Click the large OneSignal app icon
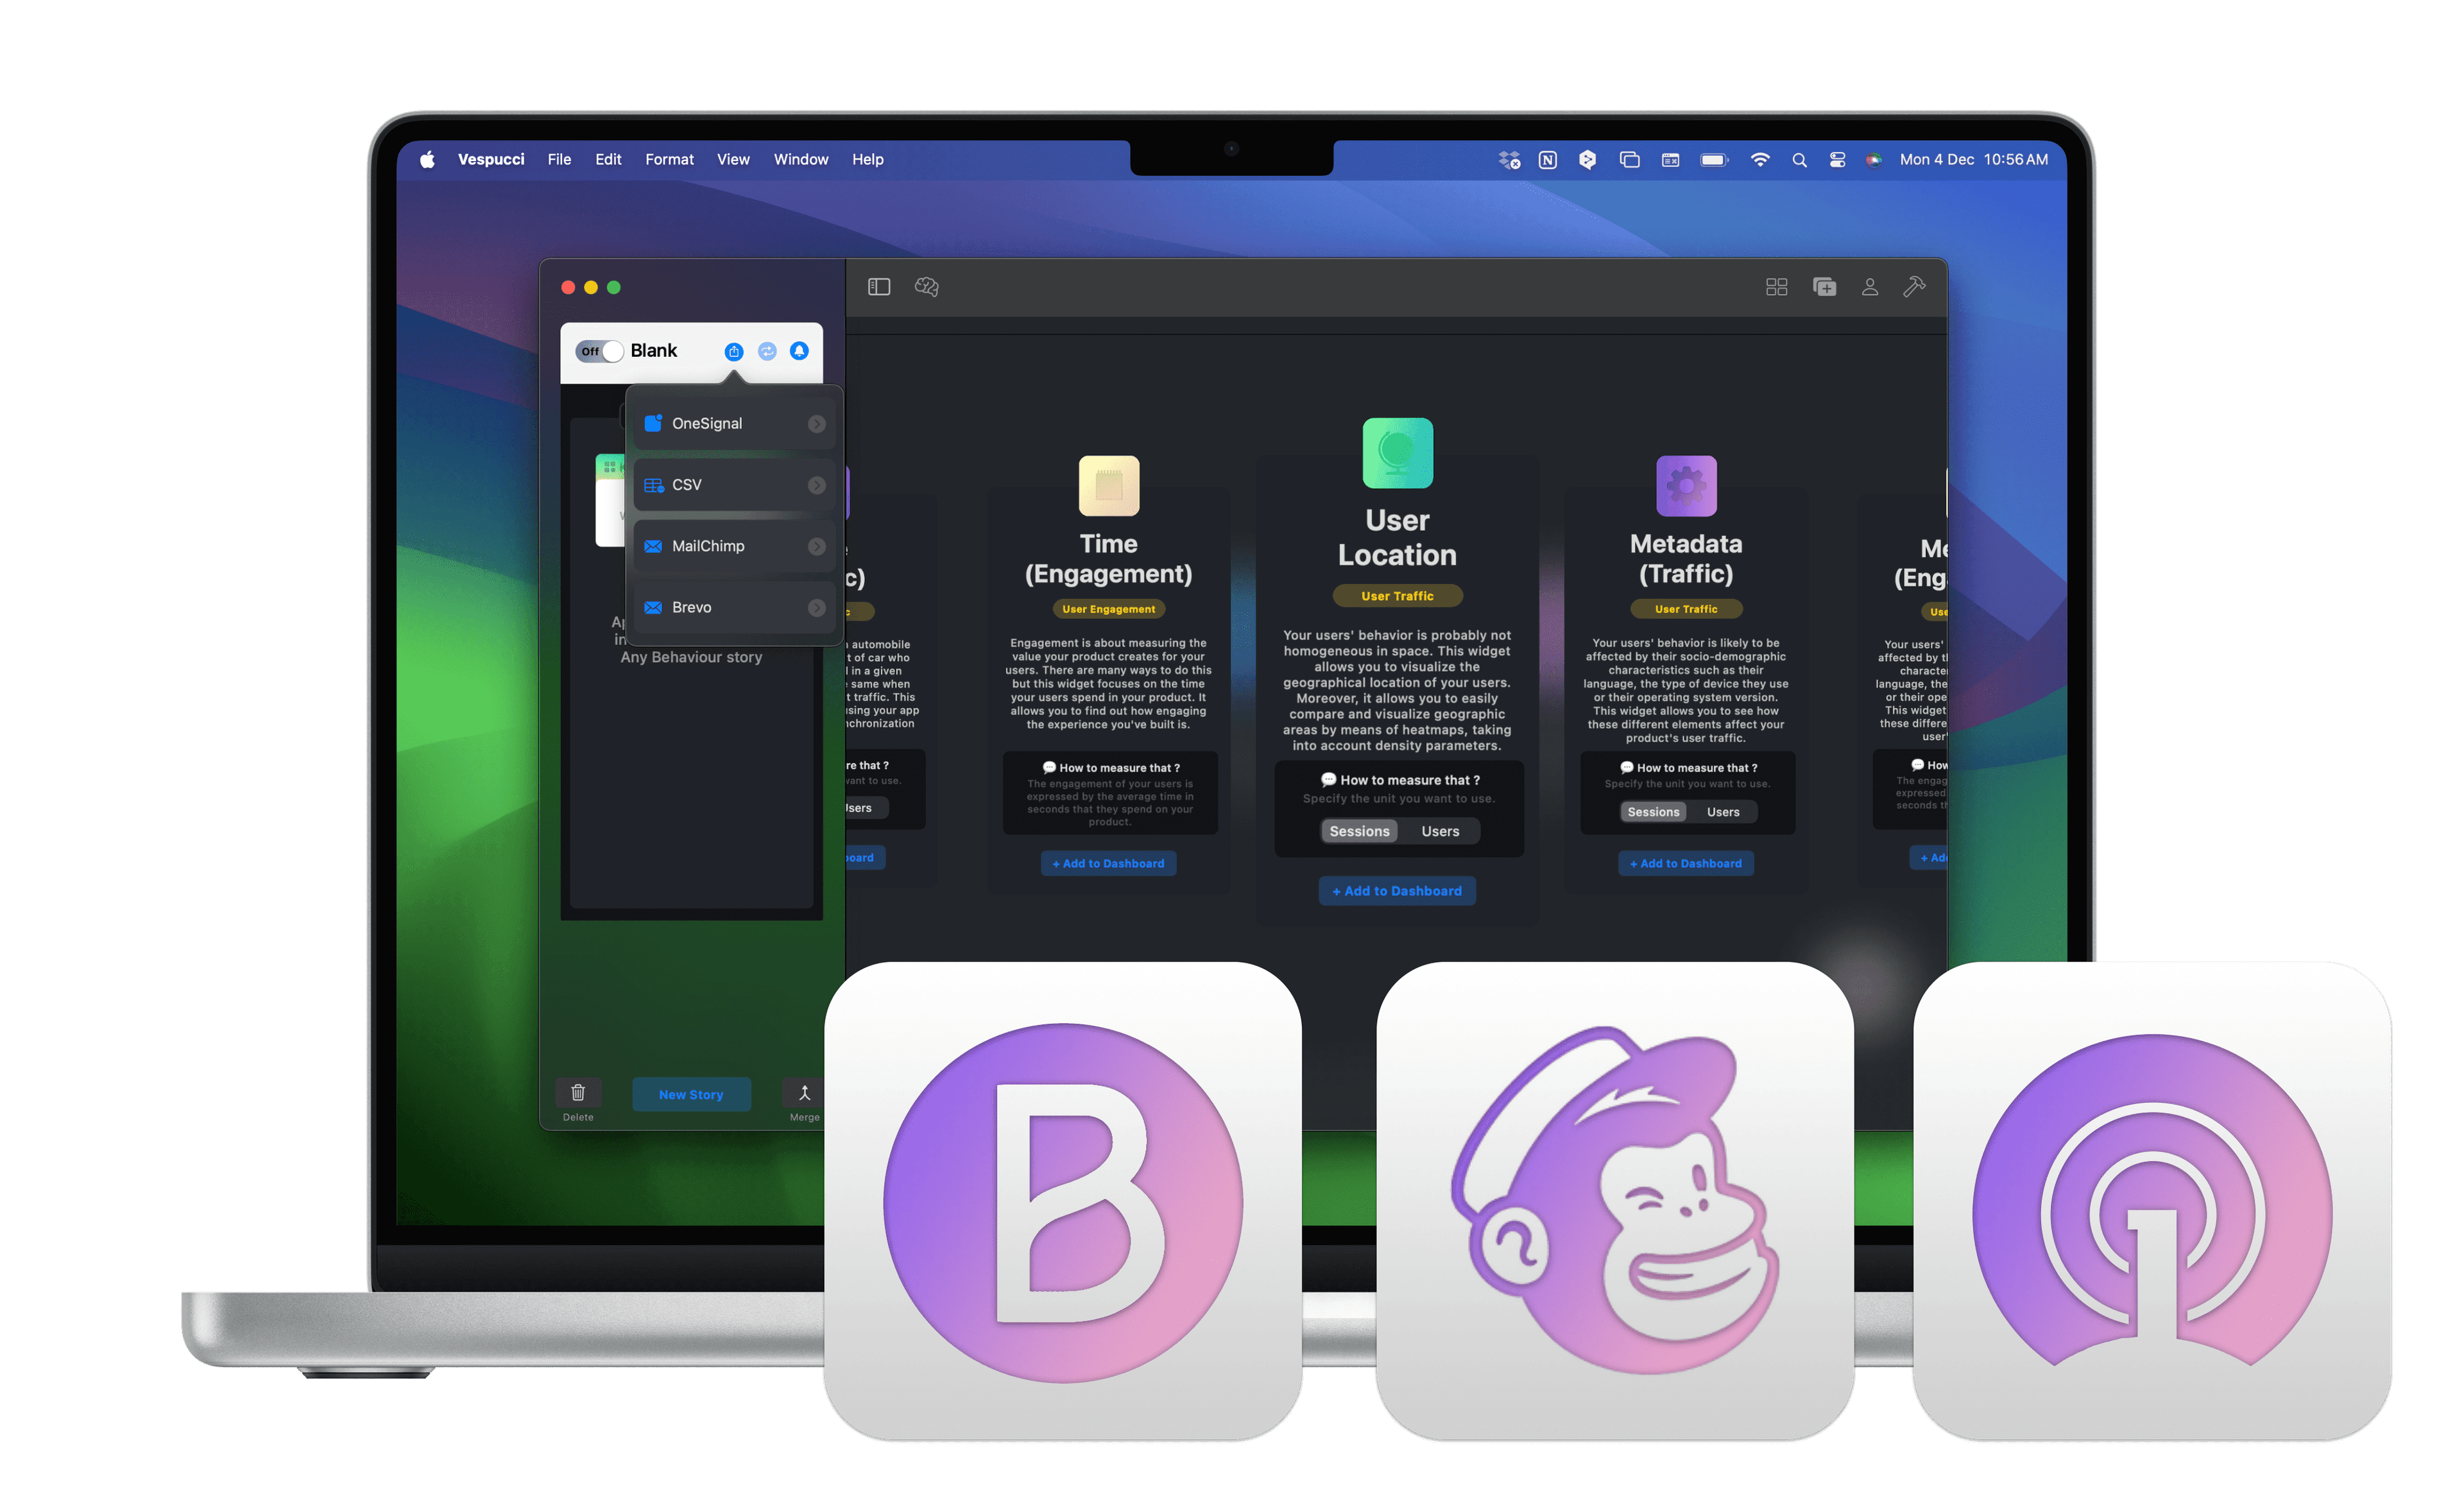The height and width of the screenshot is (1489, 2464). [2152, 1201]
